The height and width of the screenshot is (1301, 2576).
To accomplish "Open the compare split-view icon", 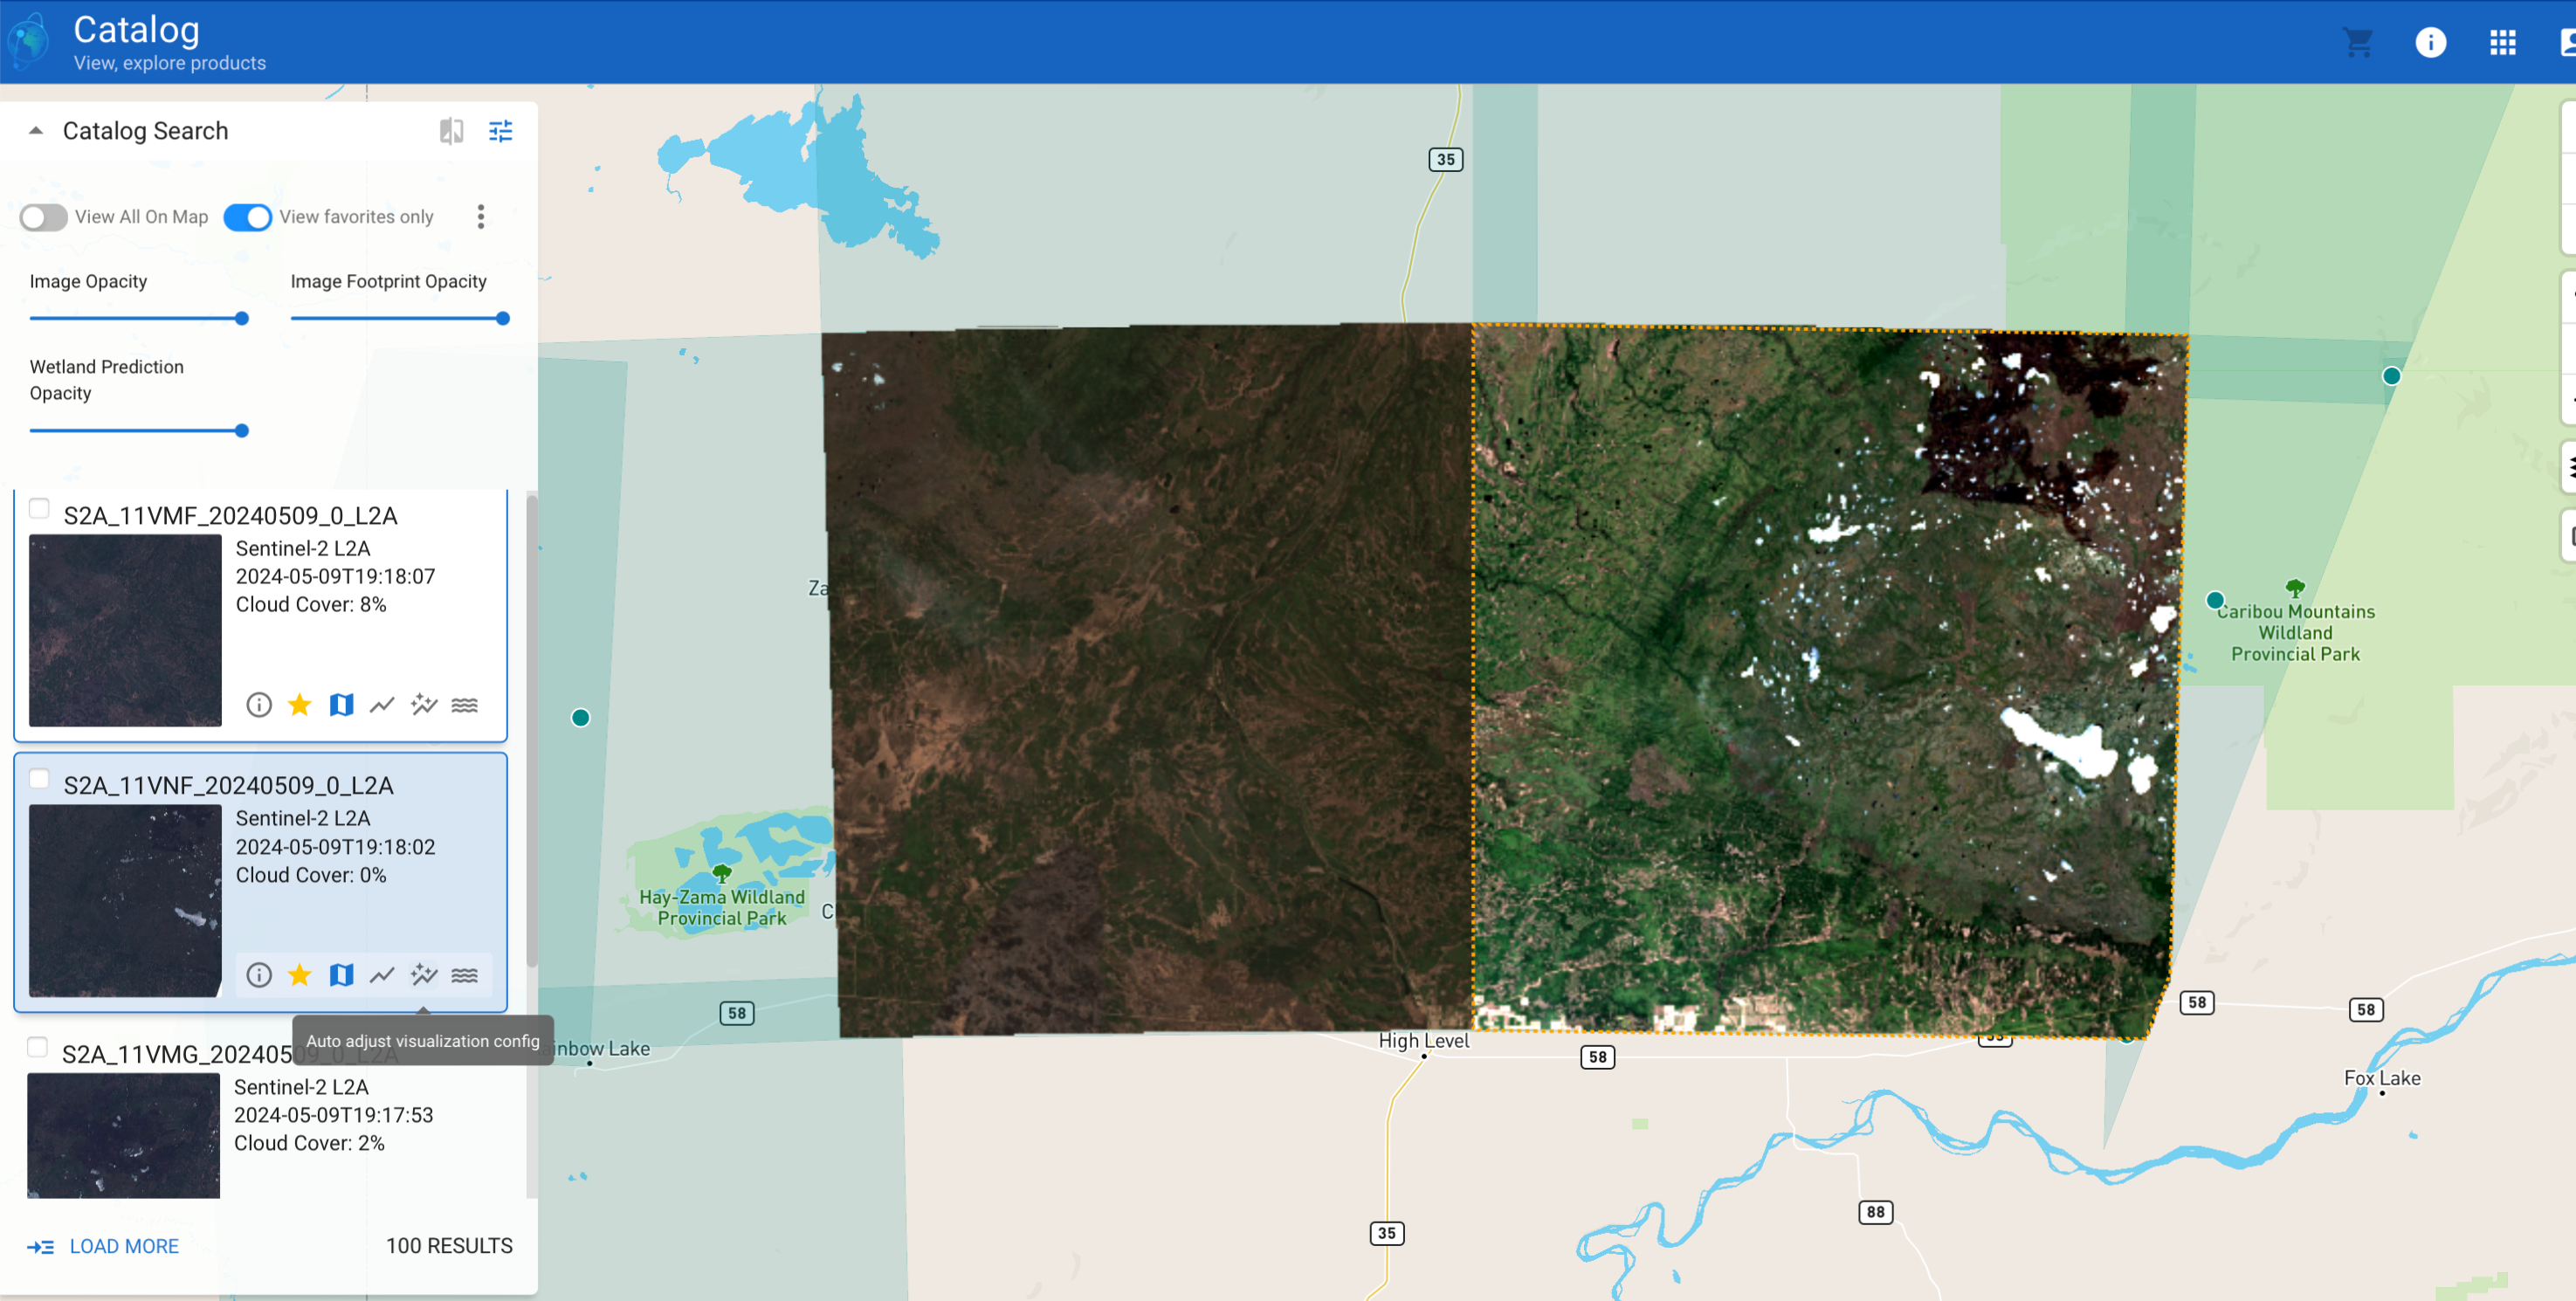I will (452, 131).
